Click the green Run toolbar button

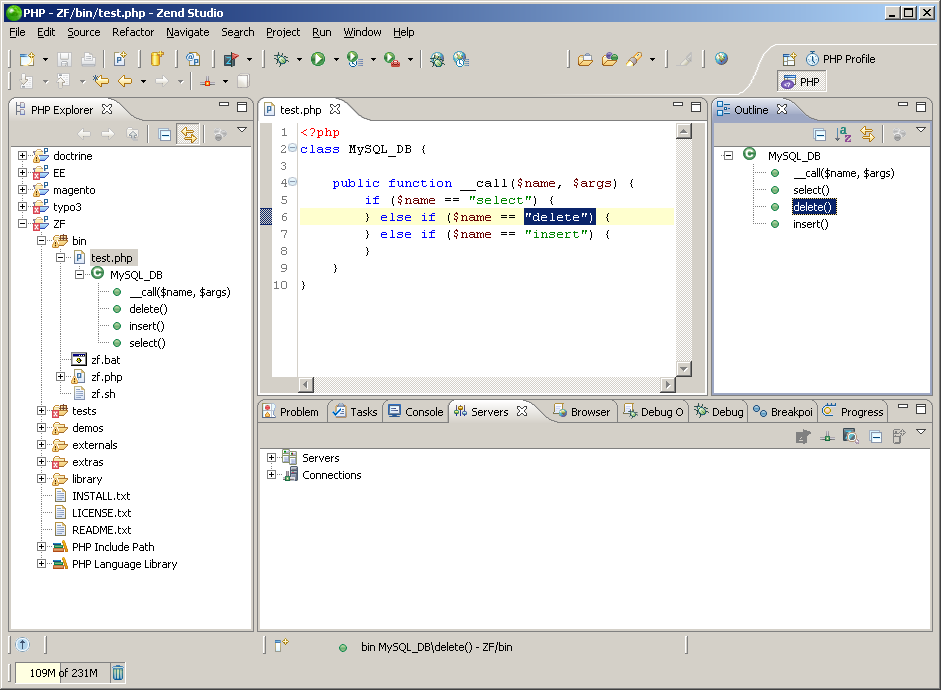point(318,59)
